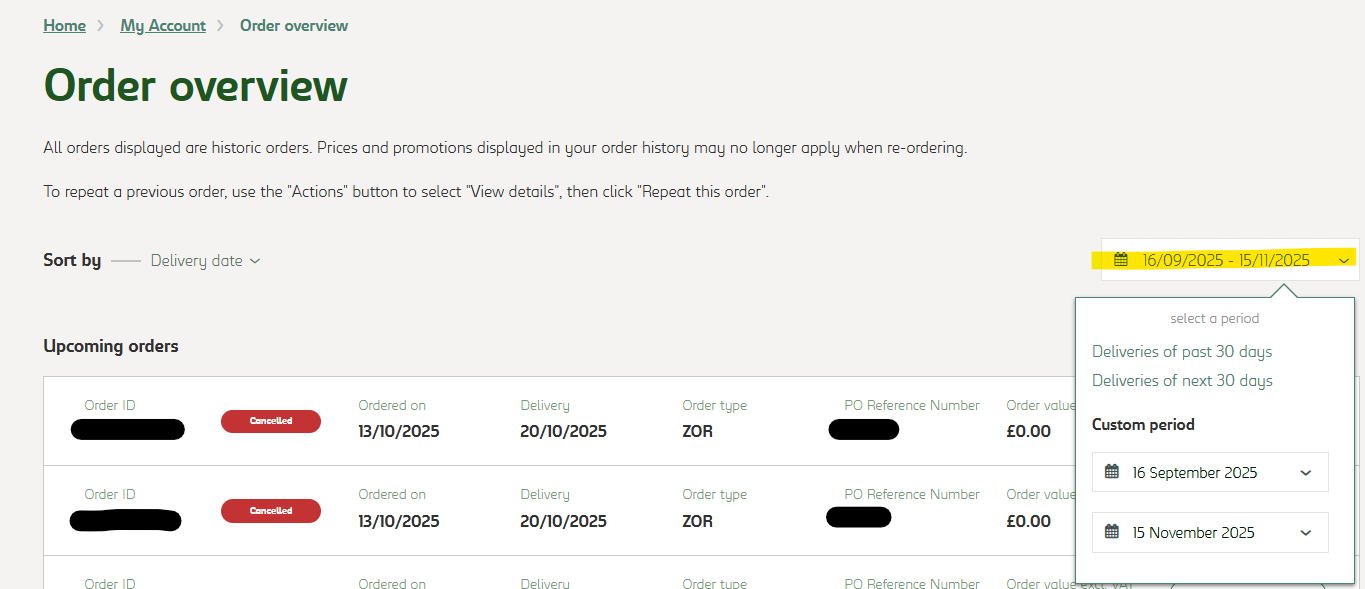Click the 15 November 2025 date field
This screenshot has height=589, width=1365.
(x=1193, y=532)
